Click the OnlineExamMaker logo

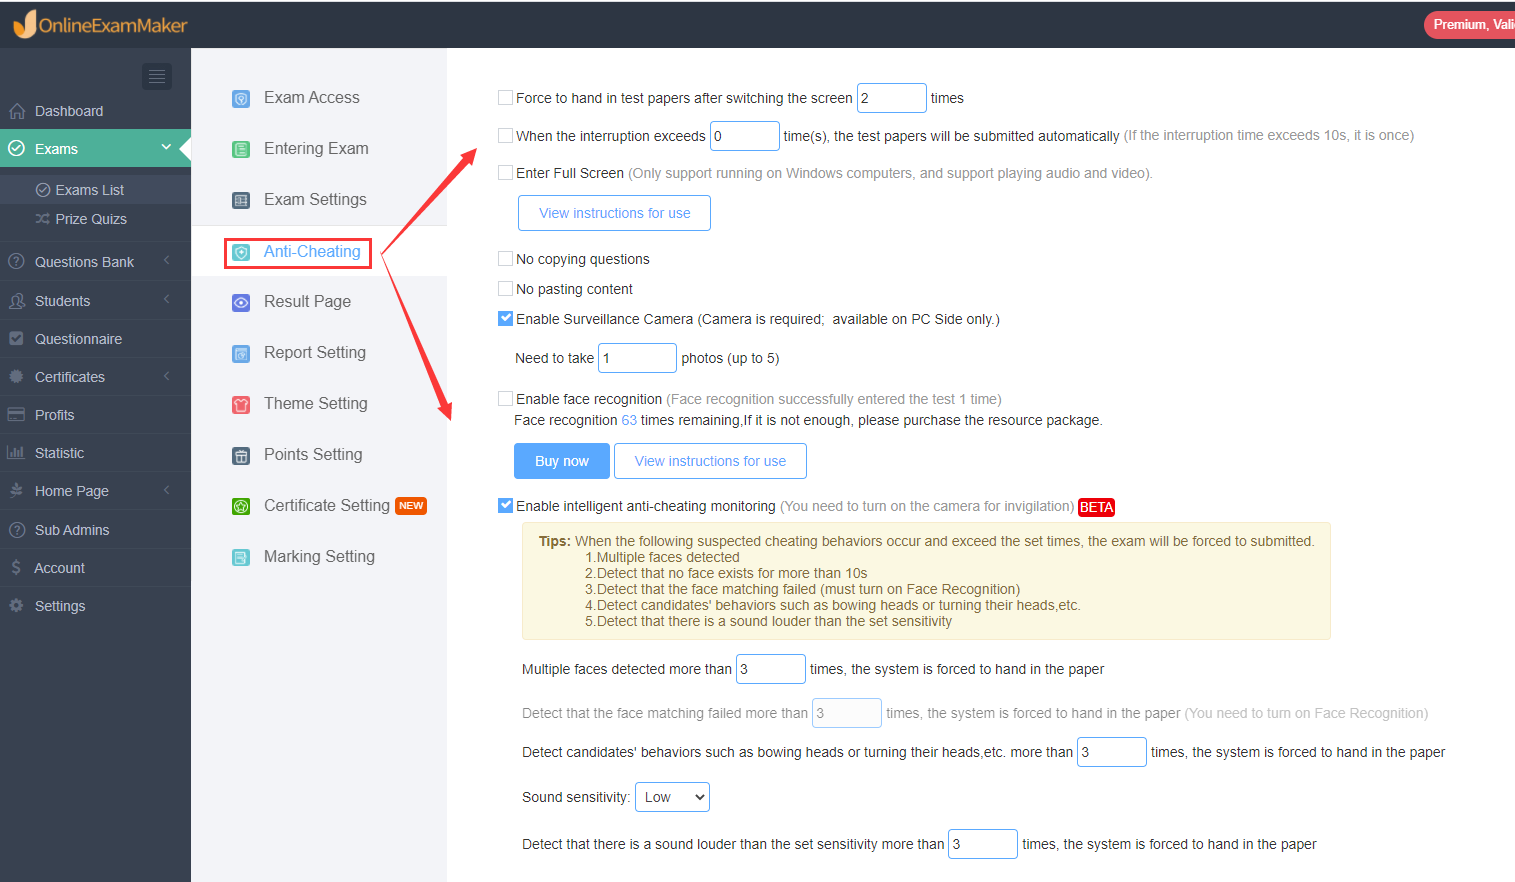tap(100, 25)
